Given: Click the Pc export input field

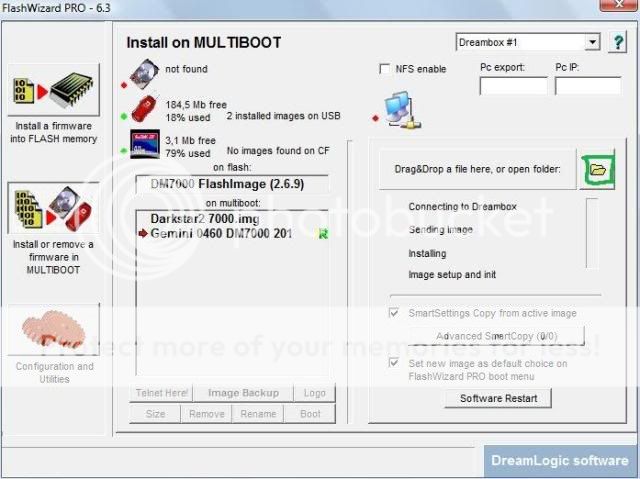Looking at the screenshot, I should [x=513, y=86].
